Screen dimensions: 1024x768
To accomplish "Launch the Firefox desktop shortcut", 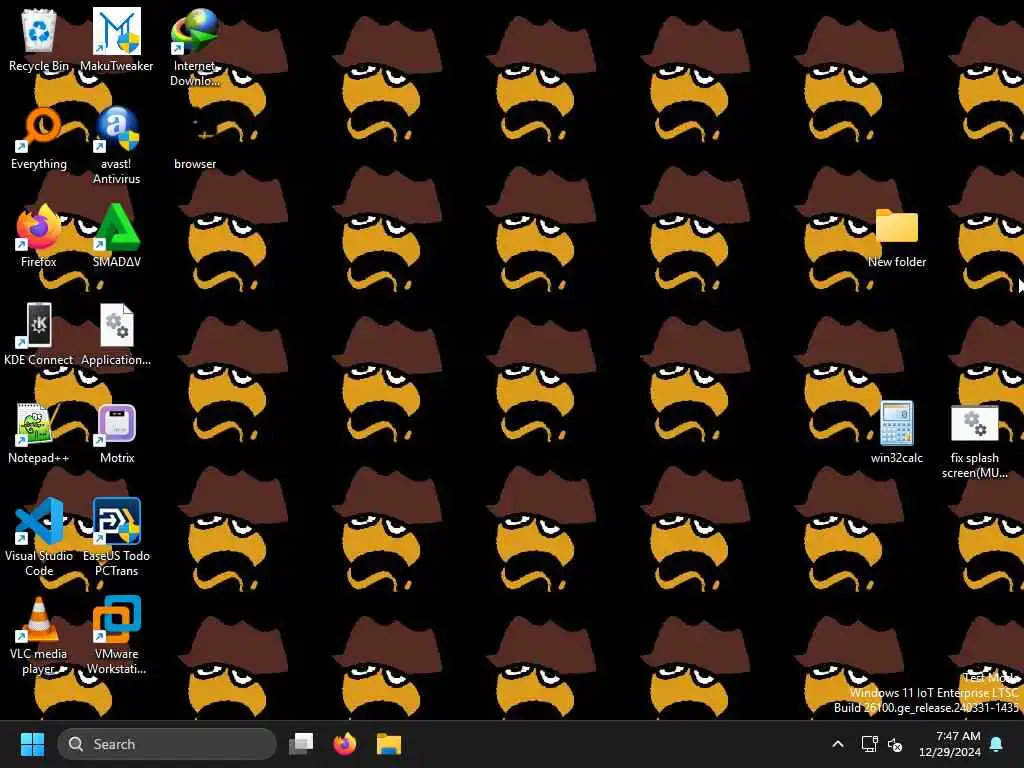I will tap(39, 236).
